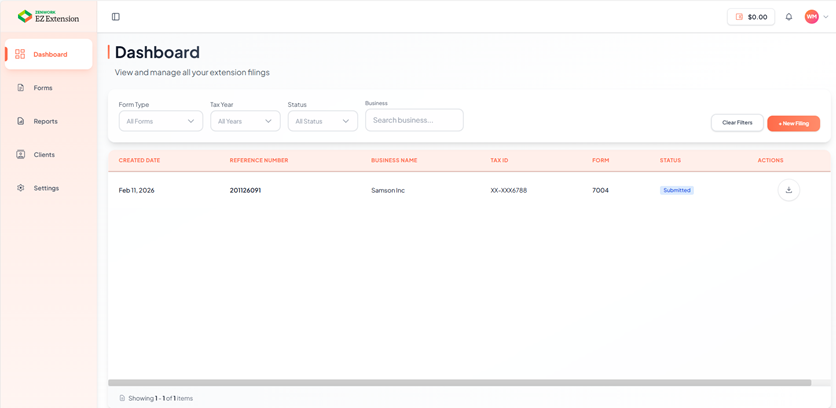This screenshot has width=836, height=408.
Task: Click the WM user avatar
Action: click(811, 17)
